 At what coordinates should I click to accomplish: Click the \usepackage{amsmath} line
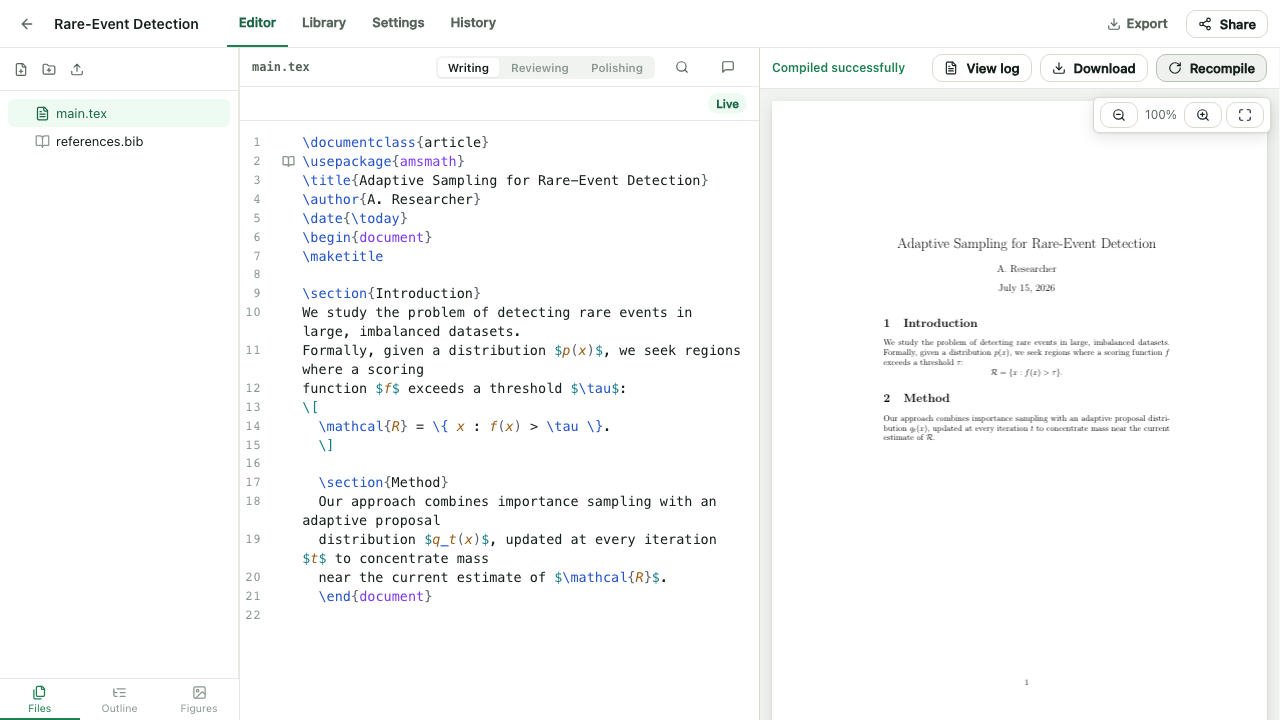point(384,161)
